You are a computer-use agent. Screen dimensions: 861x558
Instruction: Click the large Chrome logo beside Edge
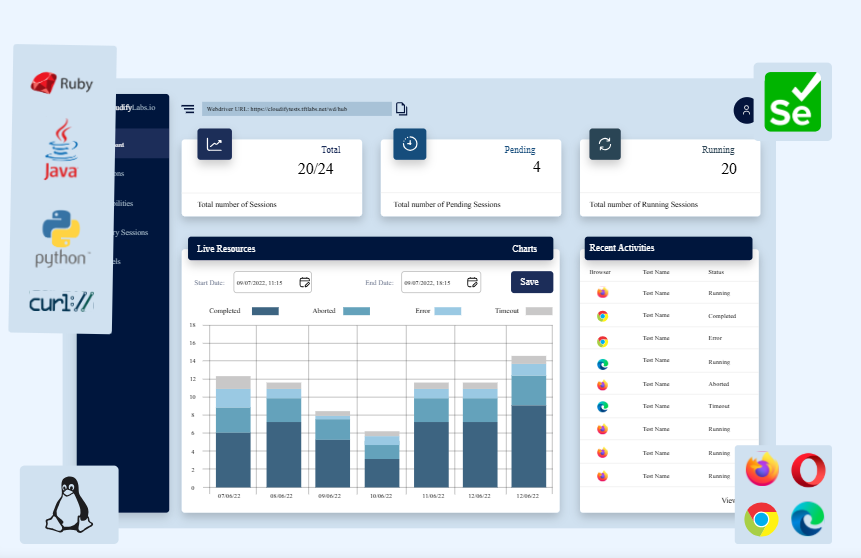[761, 519]
